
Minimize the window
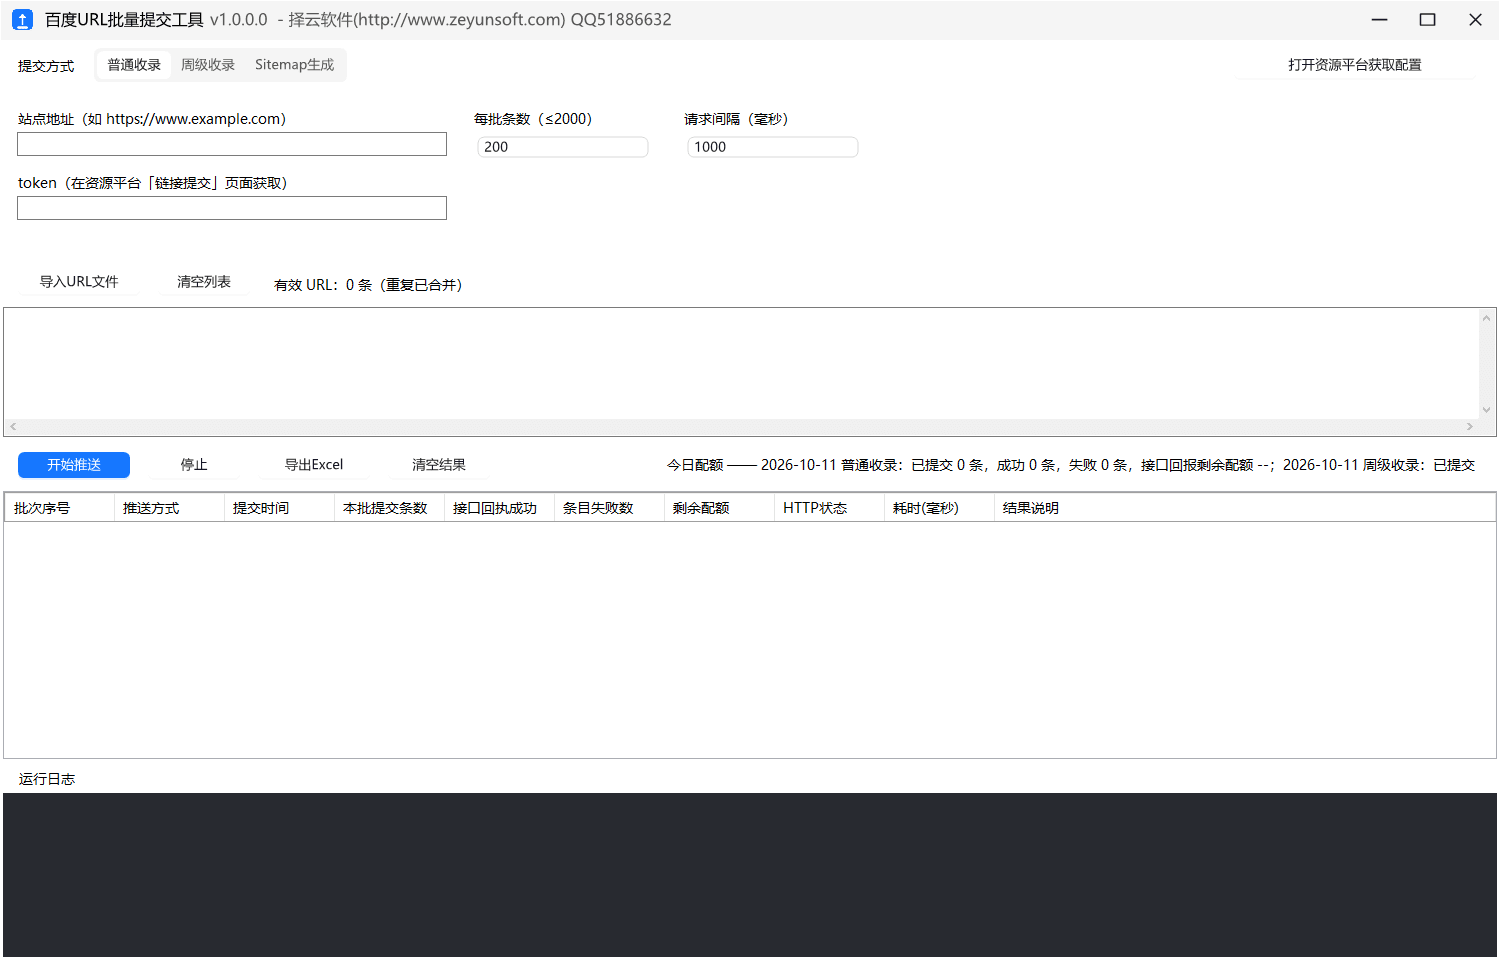point(1380,20)
